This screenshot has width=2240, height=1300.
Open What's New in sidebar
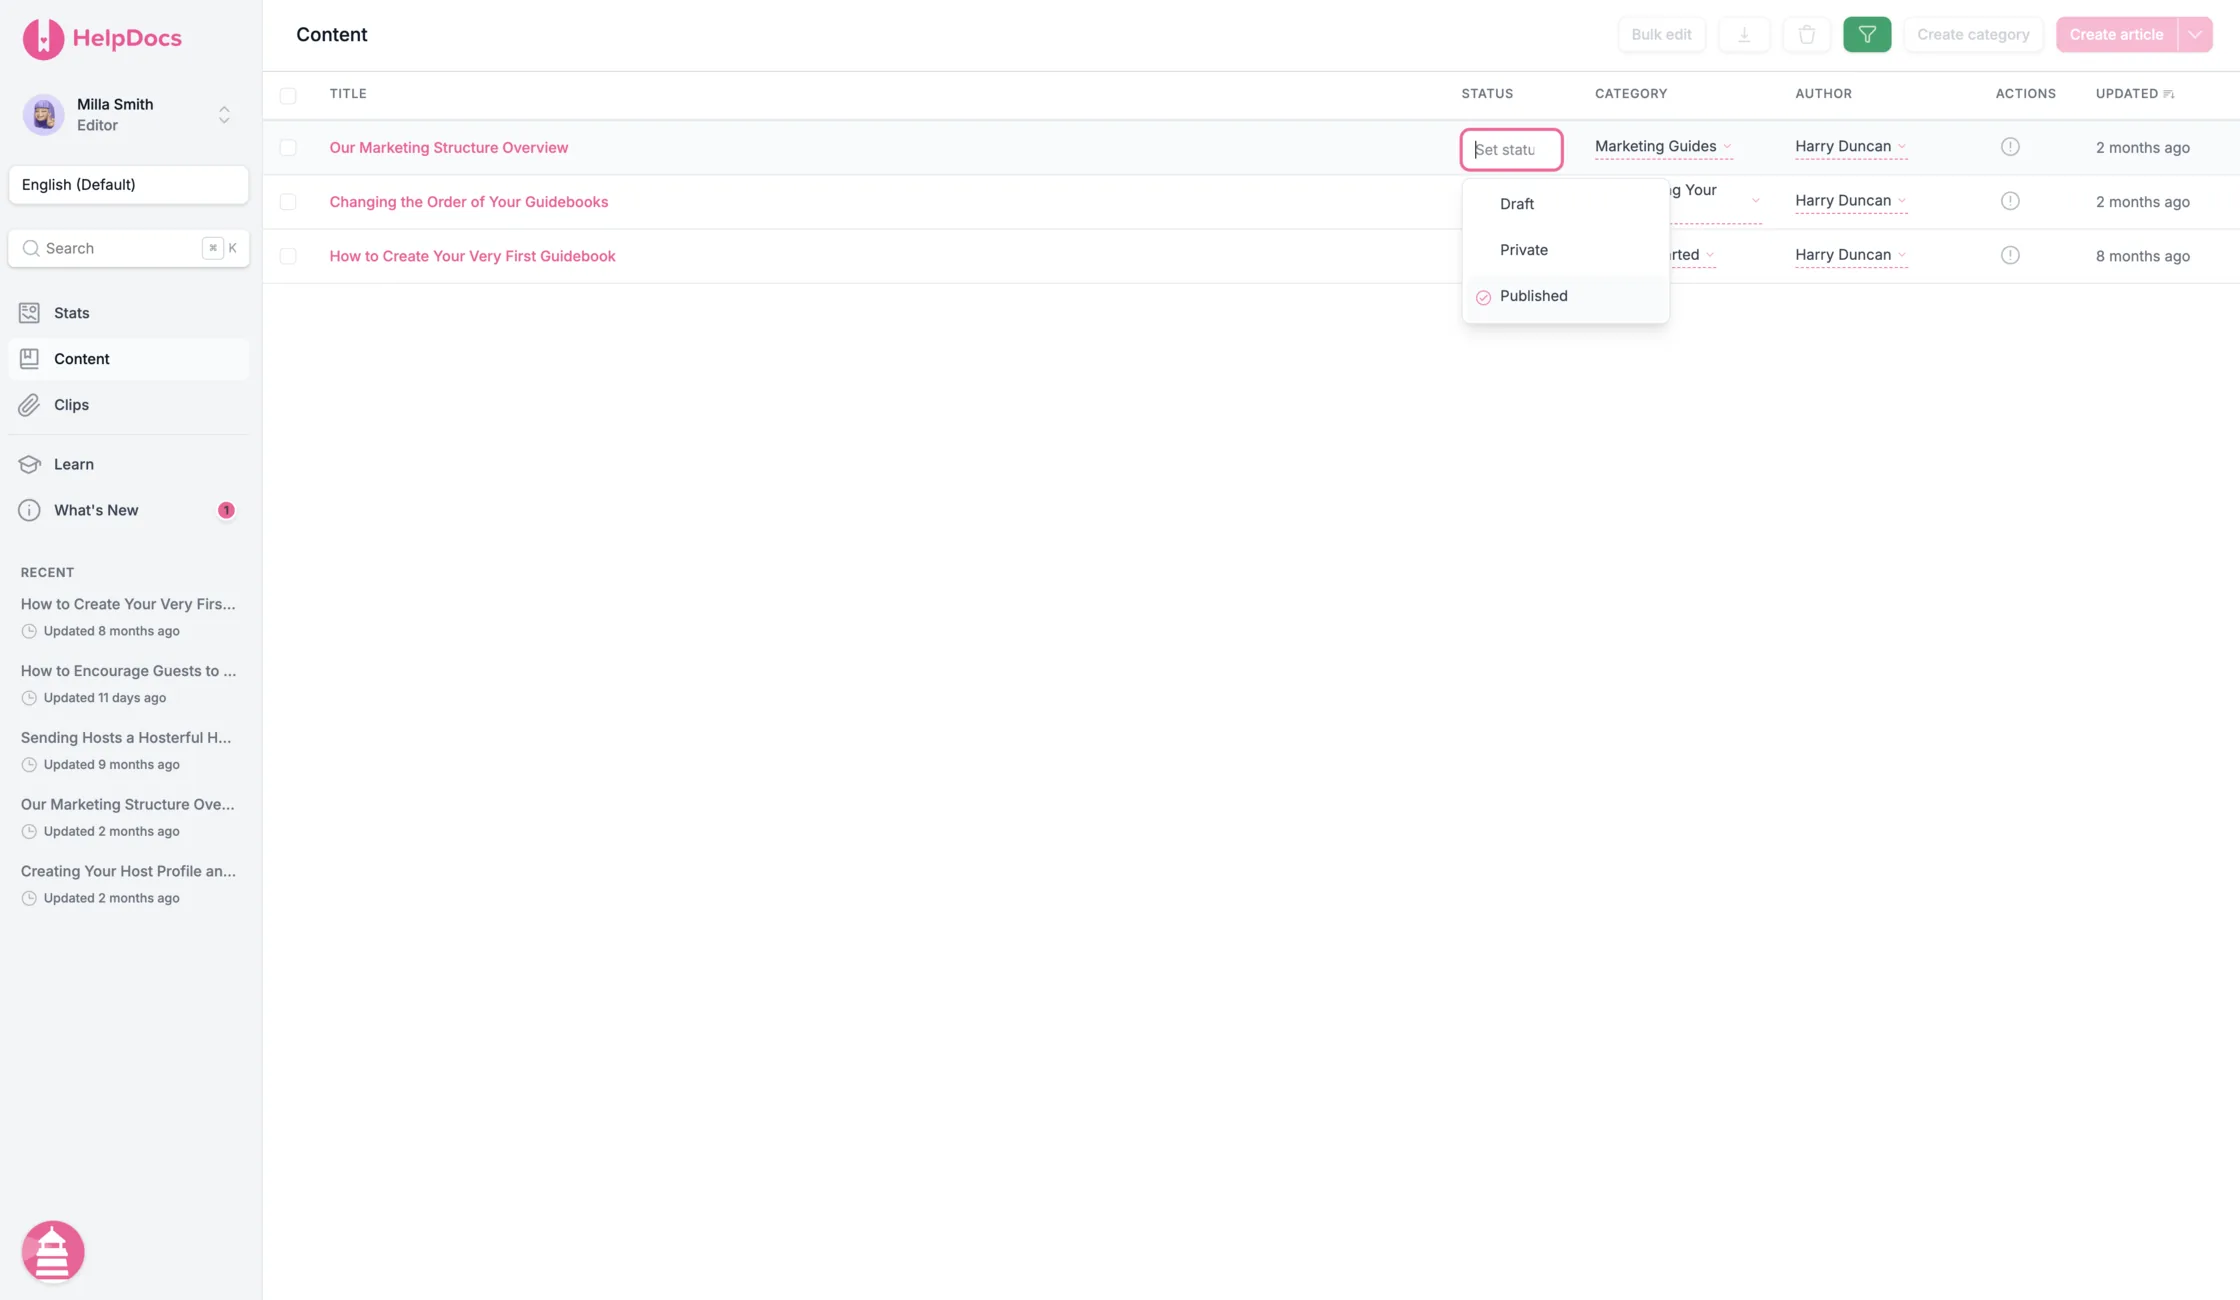pyautogui.click(x=128, y=510)
